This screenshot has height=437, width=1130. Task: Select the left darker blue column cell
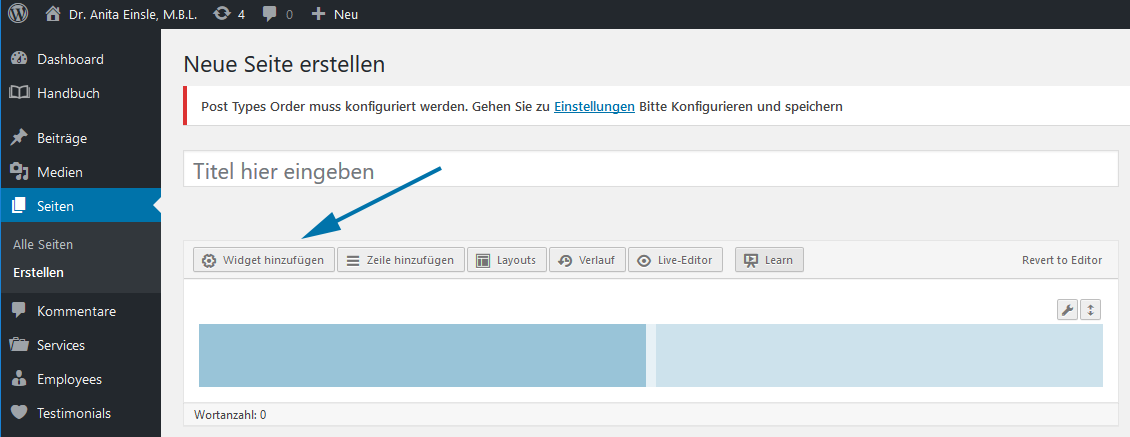pos(422,355)
